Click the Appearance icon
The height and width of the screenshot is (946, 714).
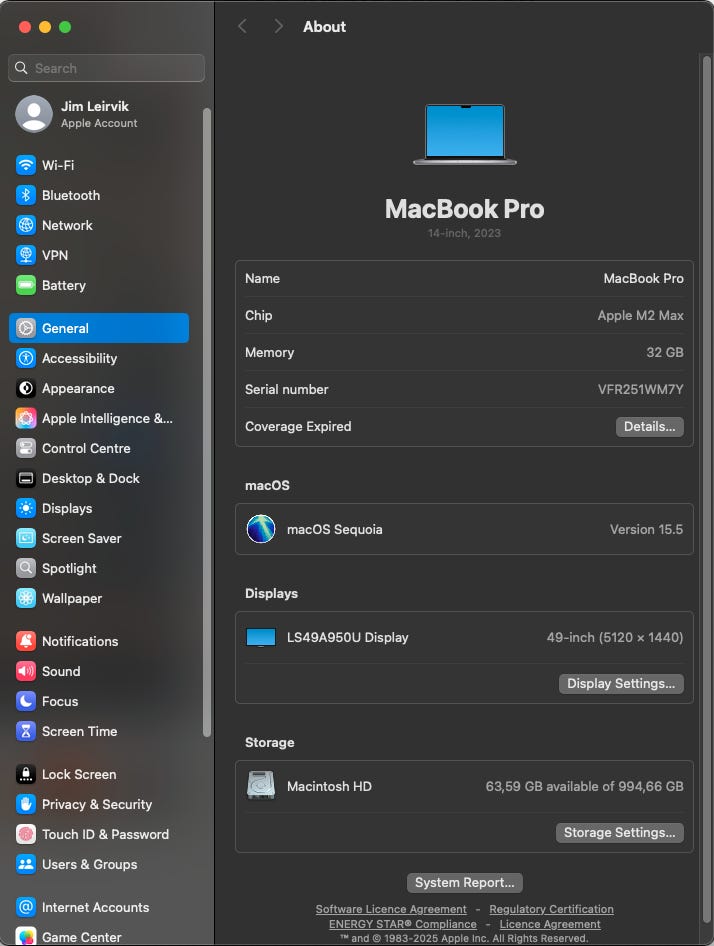tap(25, 389)
